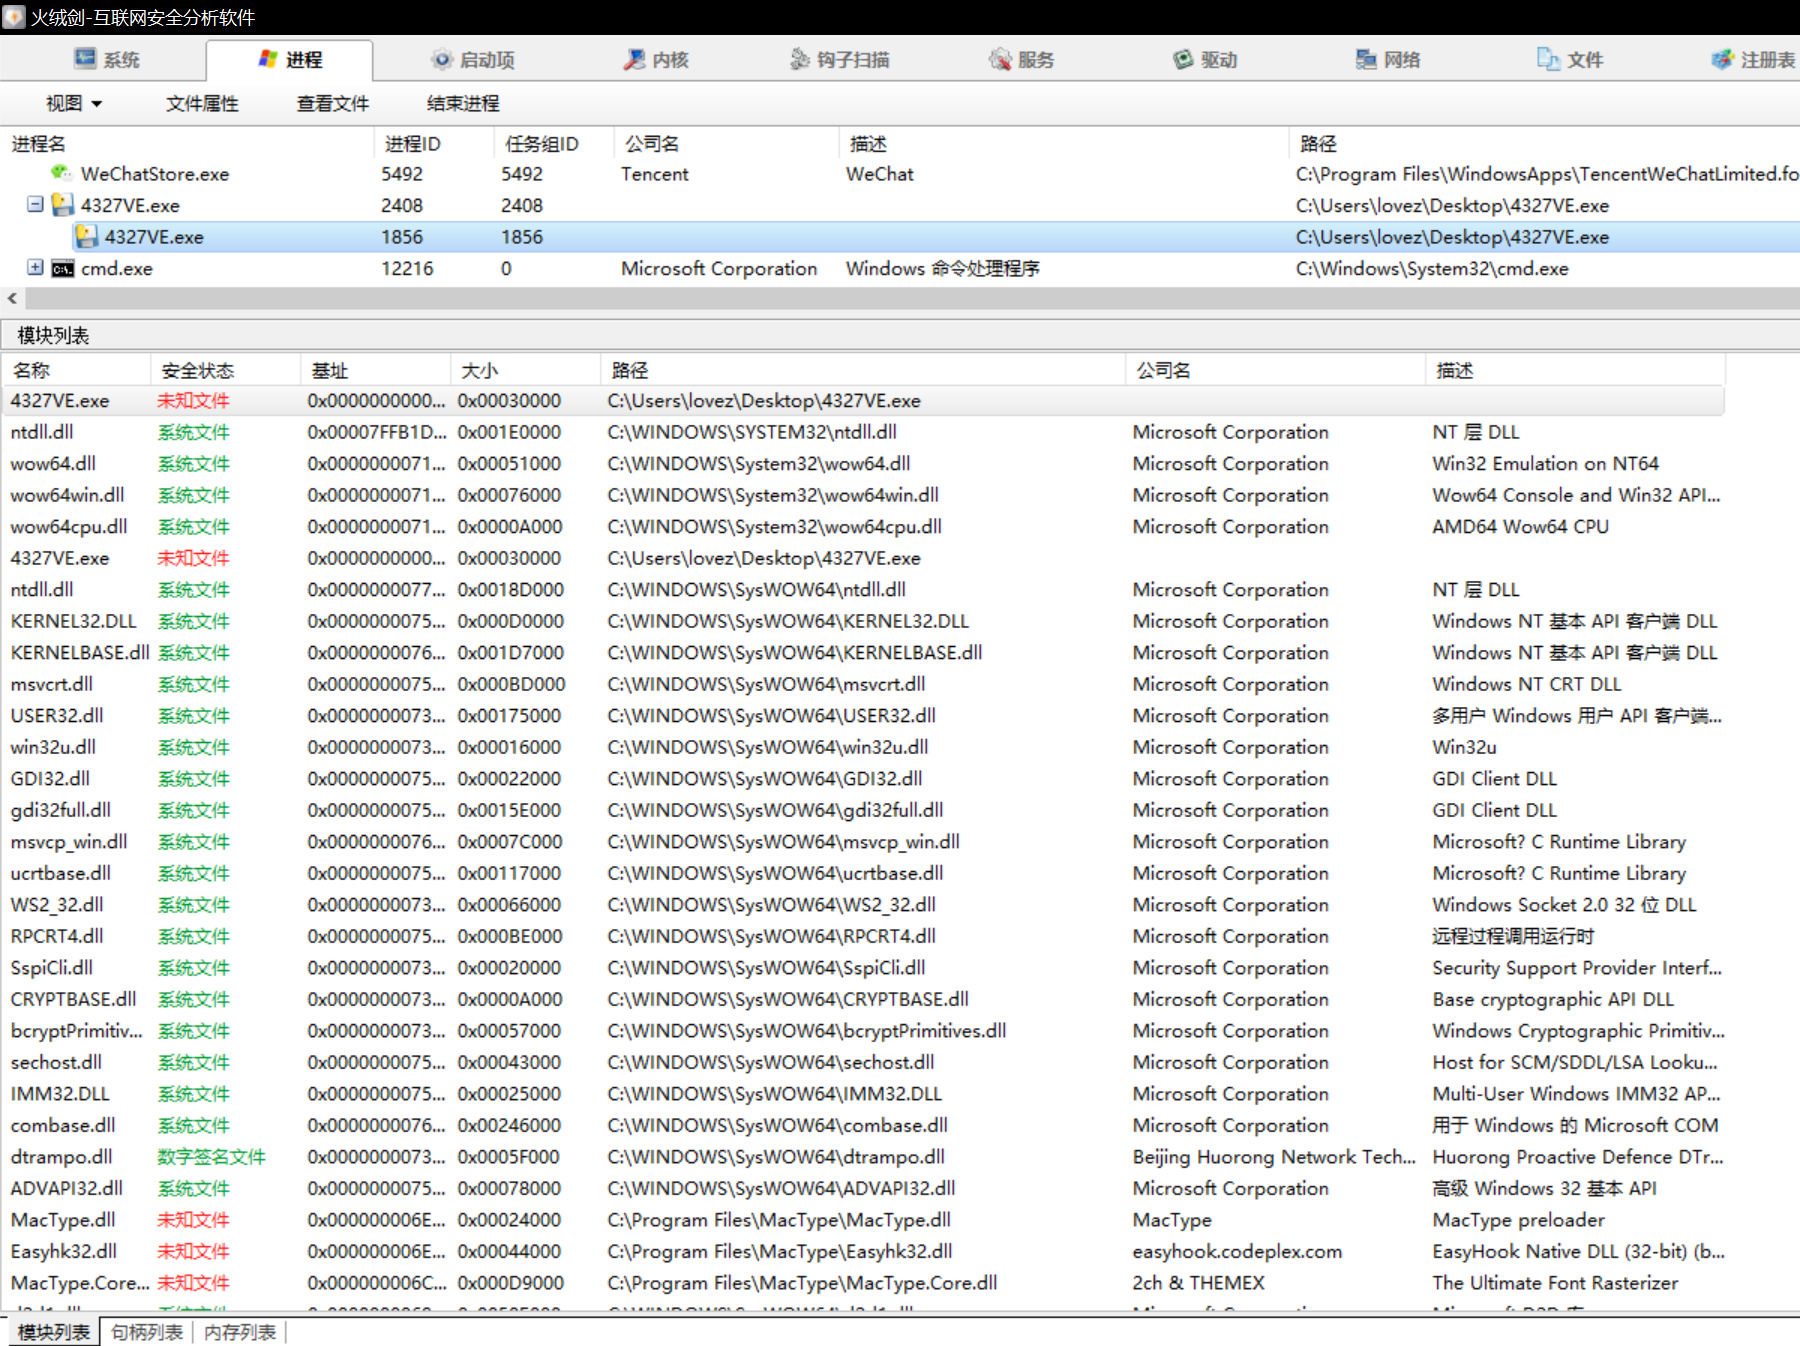The height and width of the screenshot is (1346, 1800).
Task: Click the parent 4327VE.exe (PID 2408) icon
Action: click(63, 205)
